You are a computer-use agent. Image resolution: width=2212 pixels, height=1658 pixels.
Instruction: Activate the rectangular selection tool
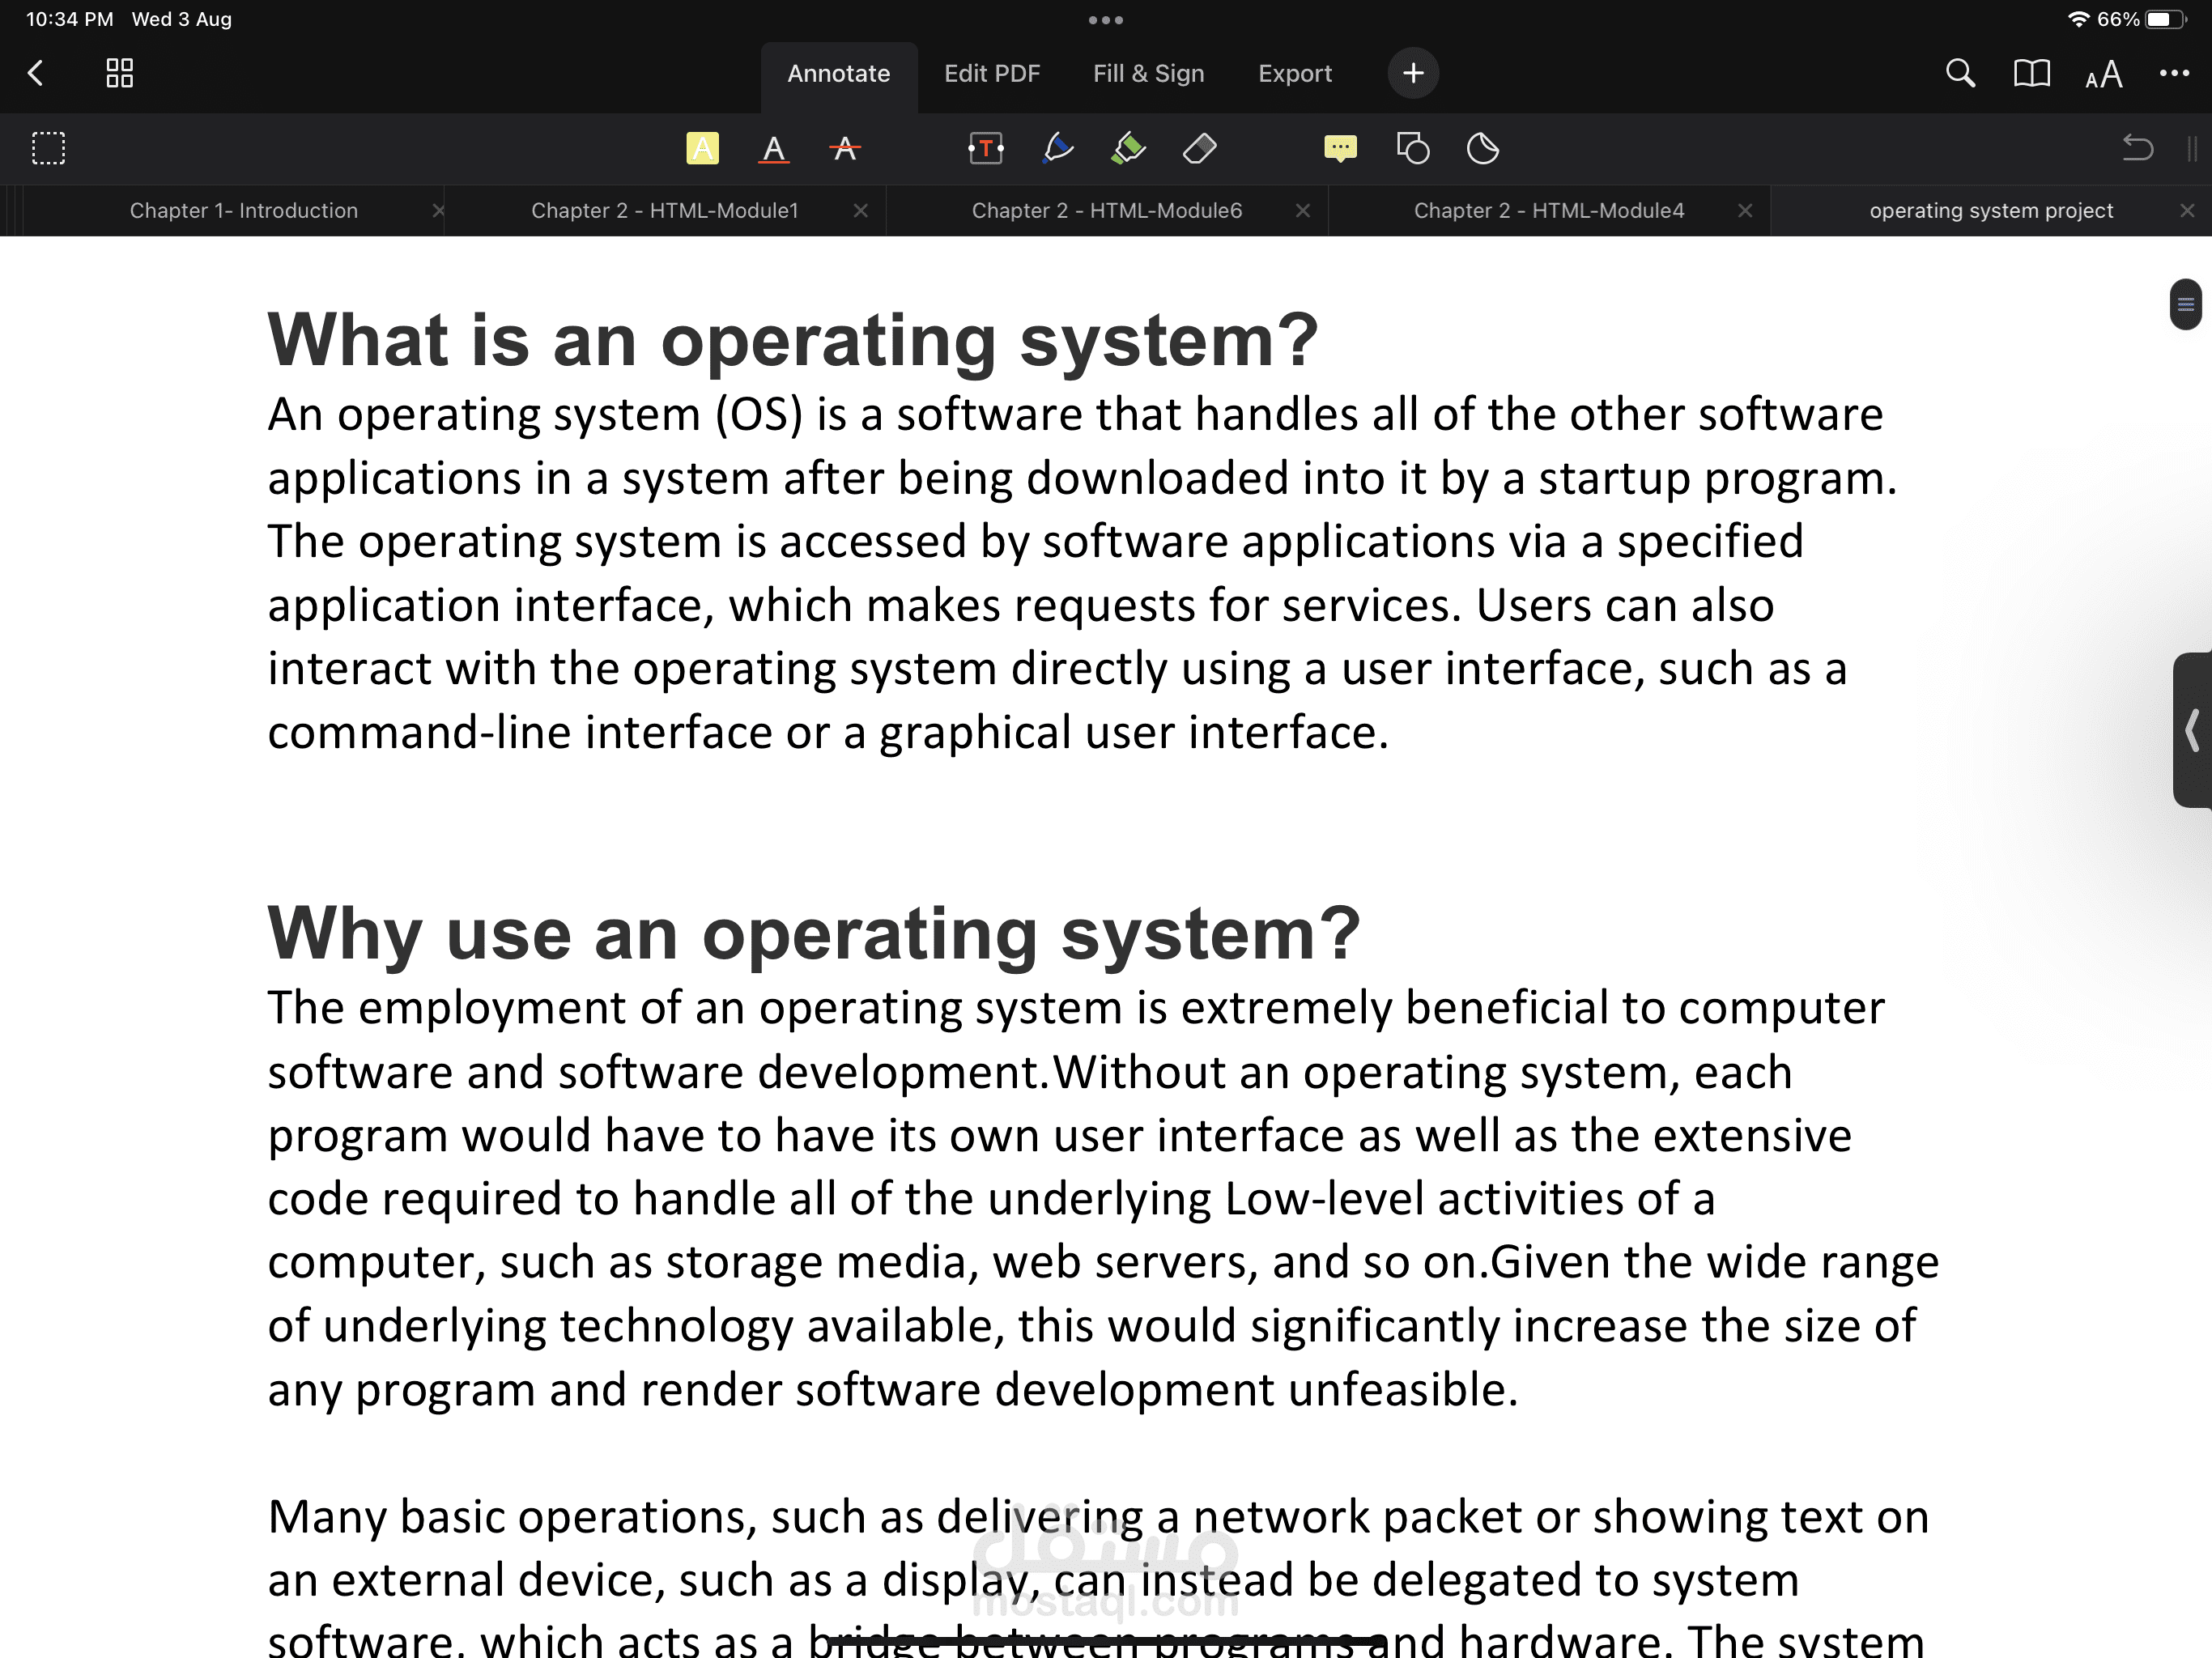click(x=48, y=149)
